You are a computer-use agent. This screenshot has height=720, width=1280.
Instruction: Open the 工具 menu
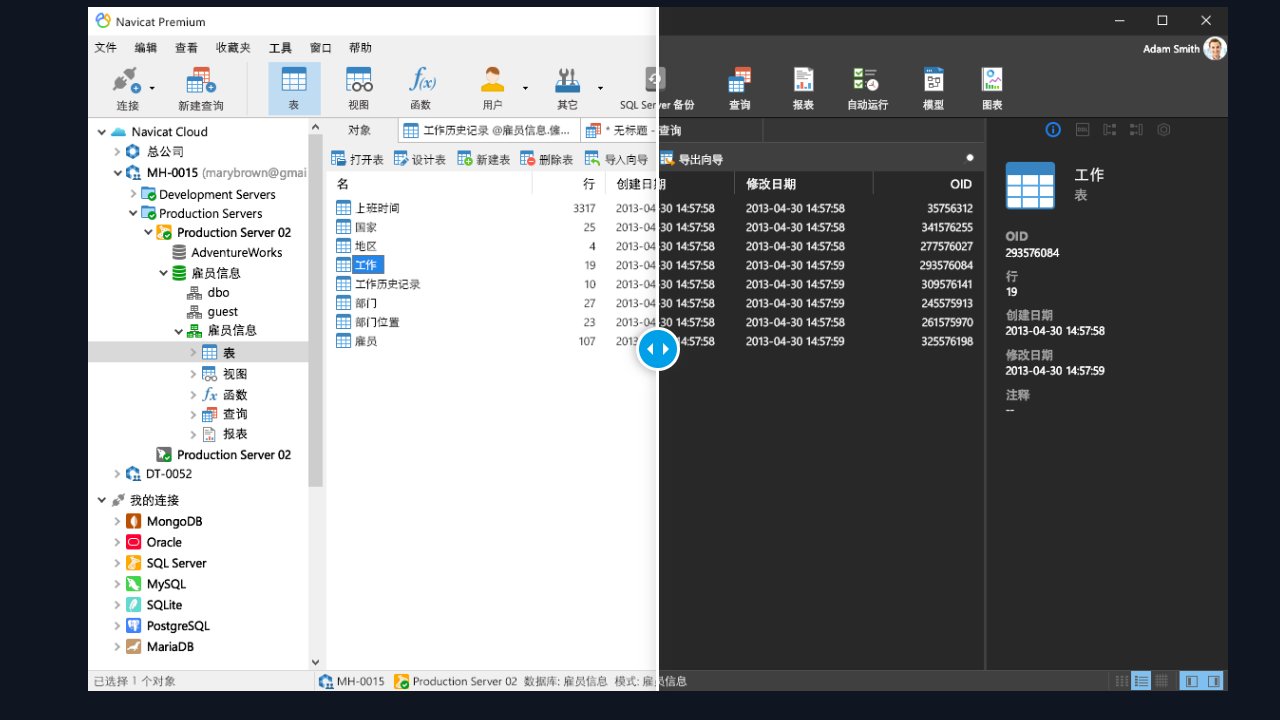point(280,47)
